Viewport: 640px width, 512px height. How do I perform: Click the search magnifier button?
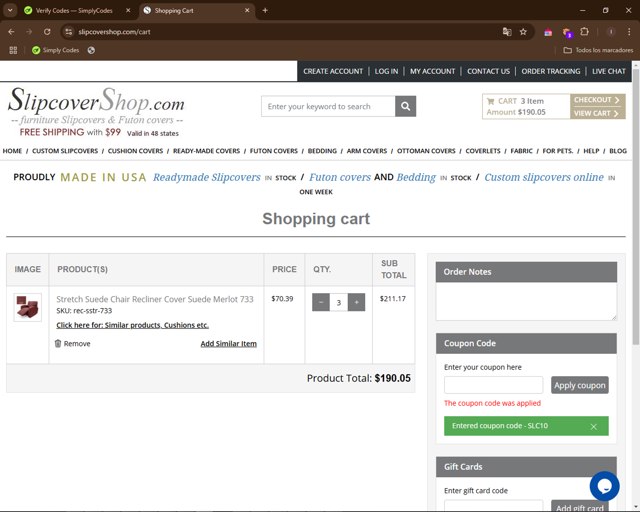point(405,106)
